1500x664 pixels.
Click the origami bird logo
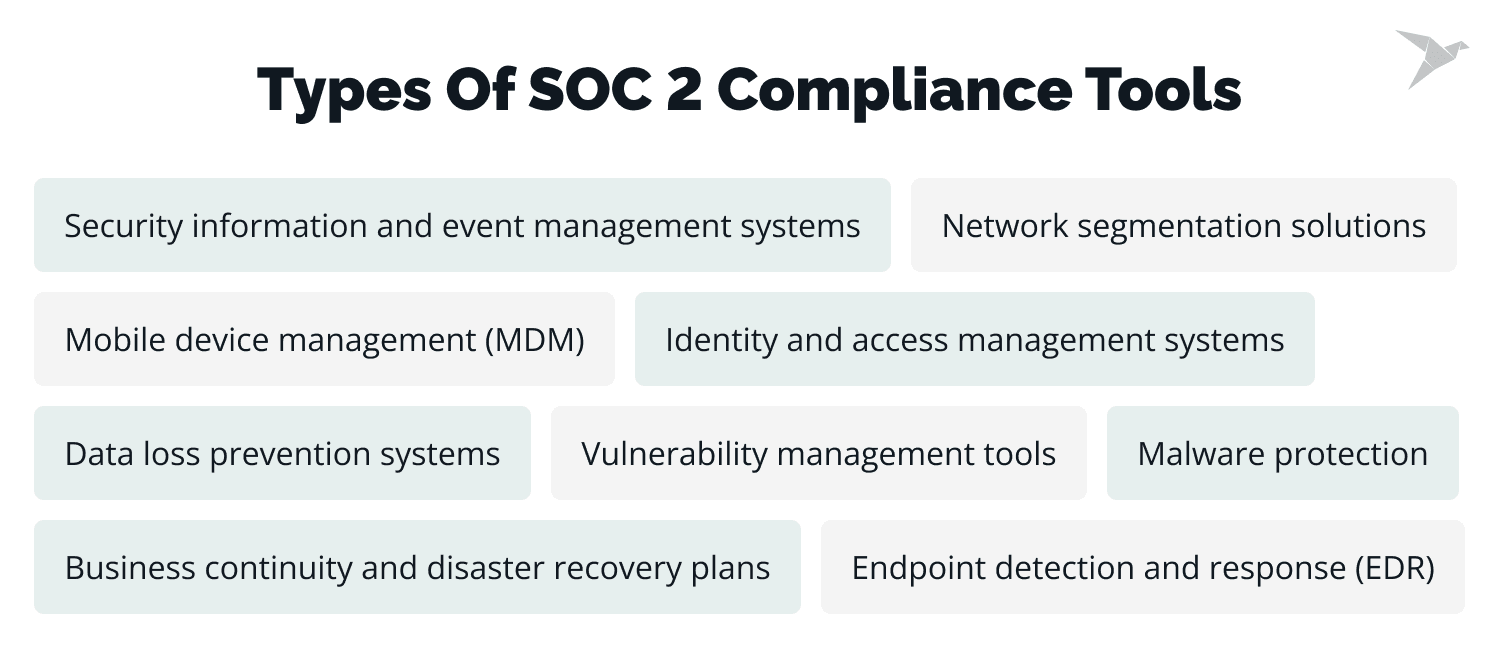(x=1431, y=57)
